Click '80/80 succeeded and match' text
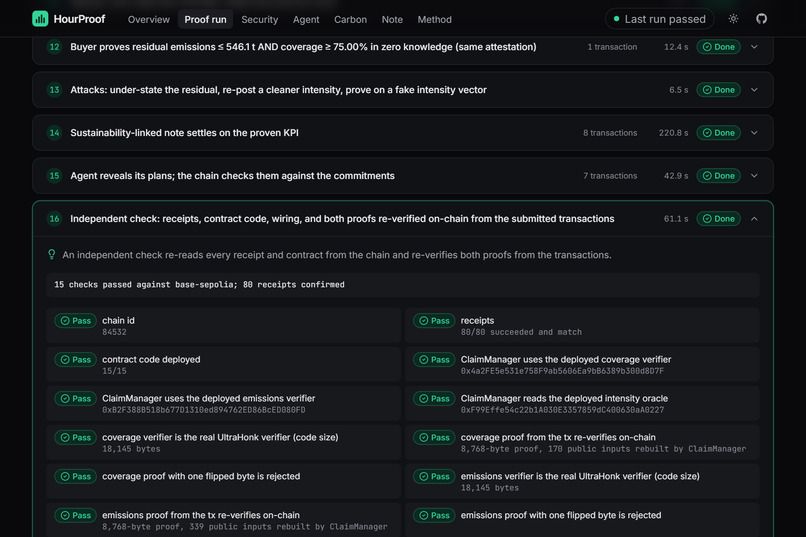Screen dimensions: 806x537 click(x=521, y=332)
